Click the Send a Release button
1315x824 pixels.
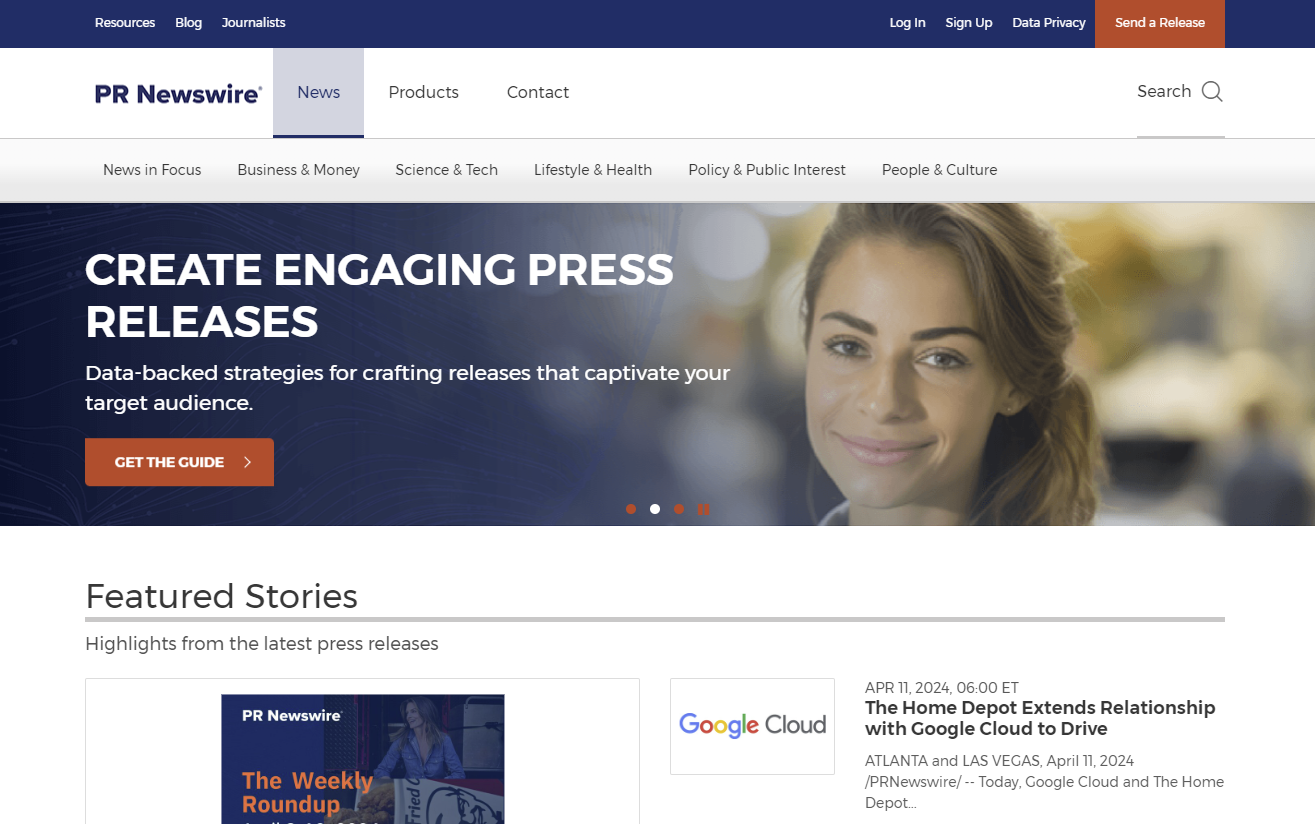pyautogui.click(x=1160, y=24)
